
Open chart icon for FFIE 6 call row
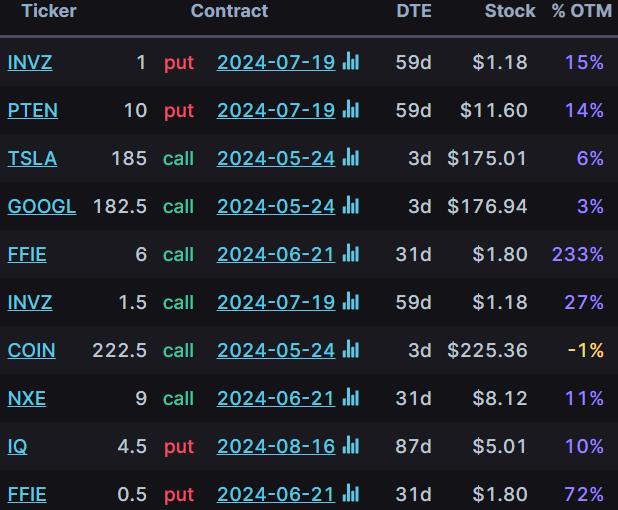[351, 253]
